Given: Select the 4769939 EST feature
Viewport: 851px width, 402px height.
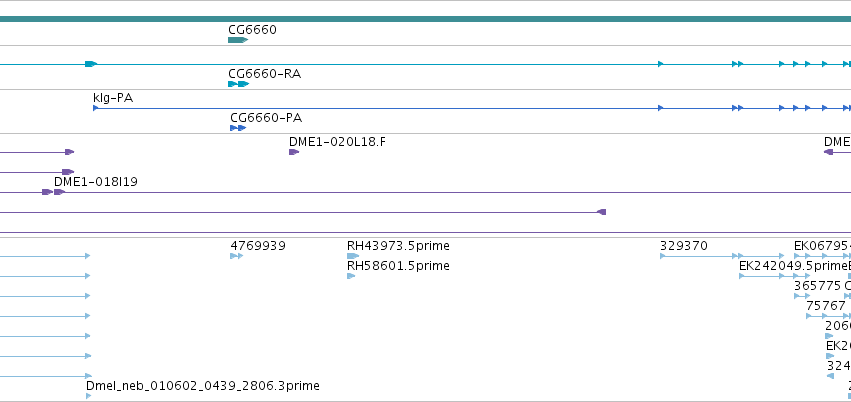Looking at the screenshot, I should (237, 256).
